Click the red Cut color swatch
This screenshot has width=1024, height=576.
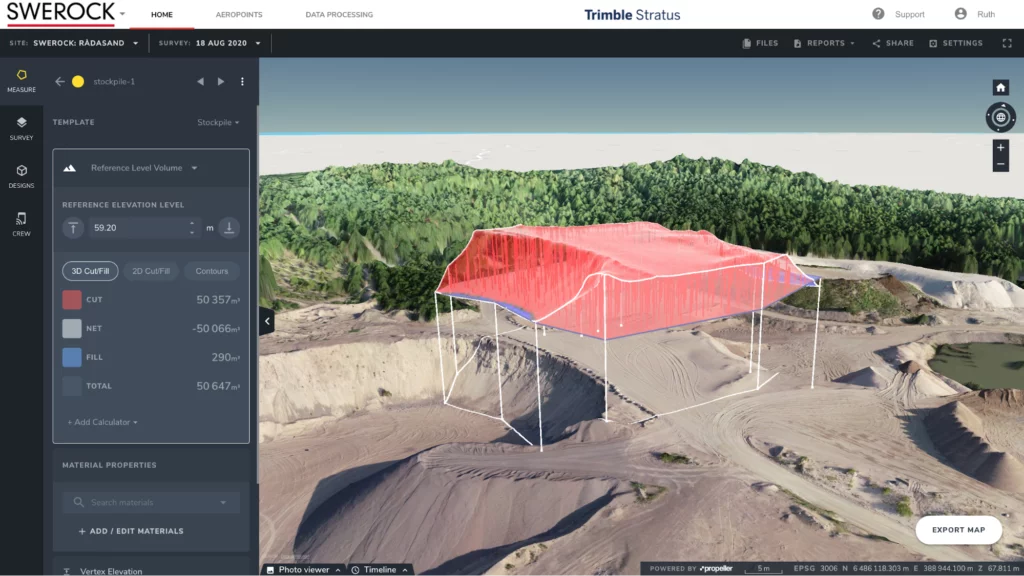(72, 300)
